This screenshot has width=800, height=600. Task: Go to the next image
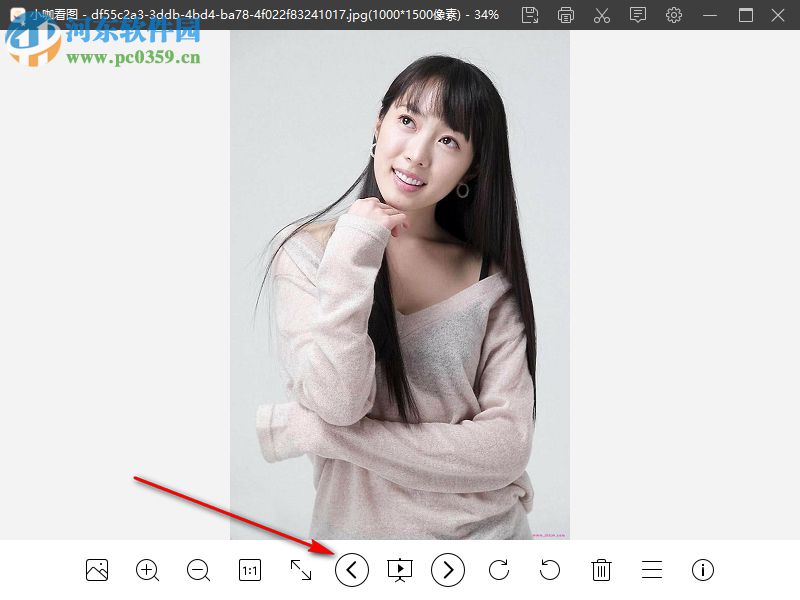(449, 570)
